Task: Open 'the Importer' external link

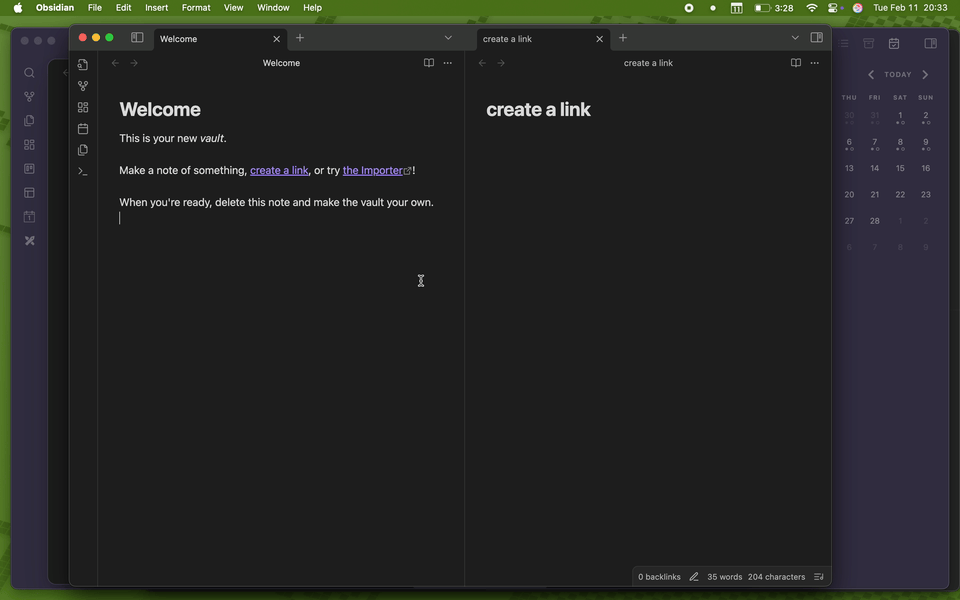Action: click(x=374, y=171)
